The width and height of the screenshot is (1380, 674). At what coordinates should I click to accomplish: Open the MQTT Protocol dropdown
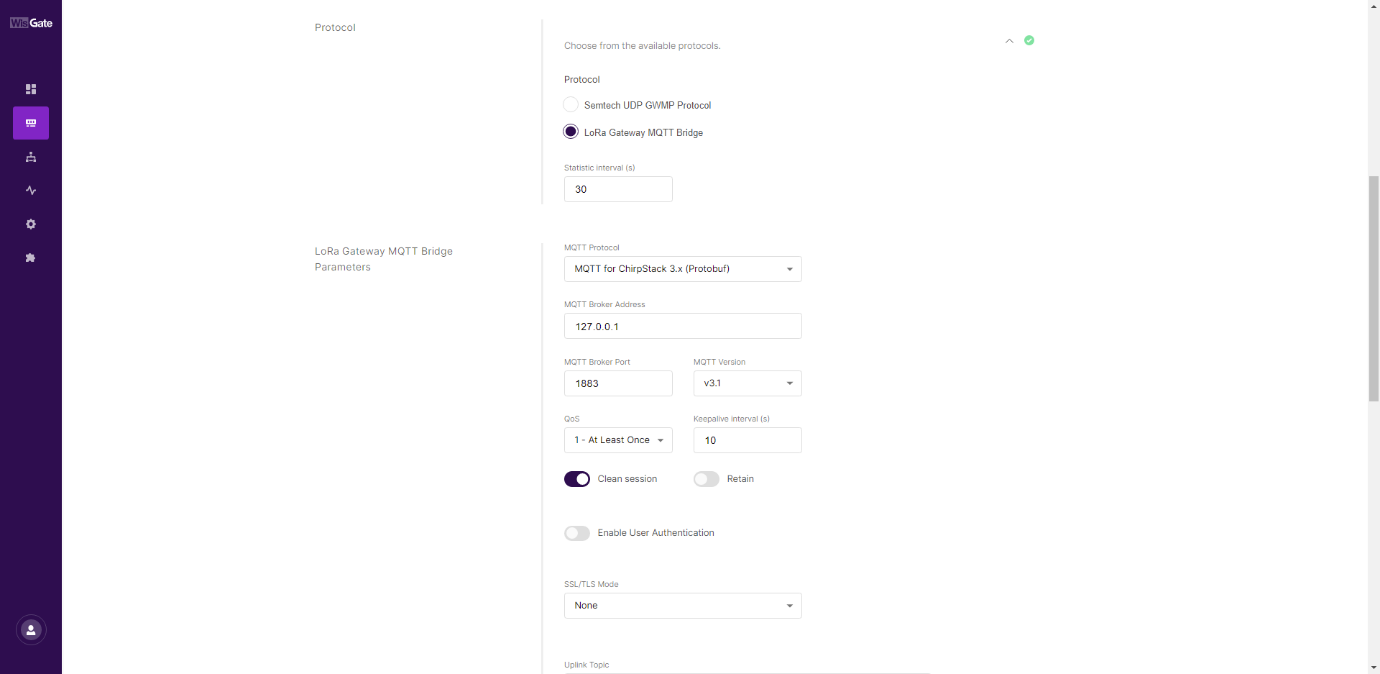pos(682,268)
